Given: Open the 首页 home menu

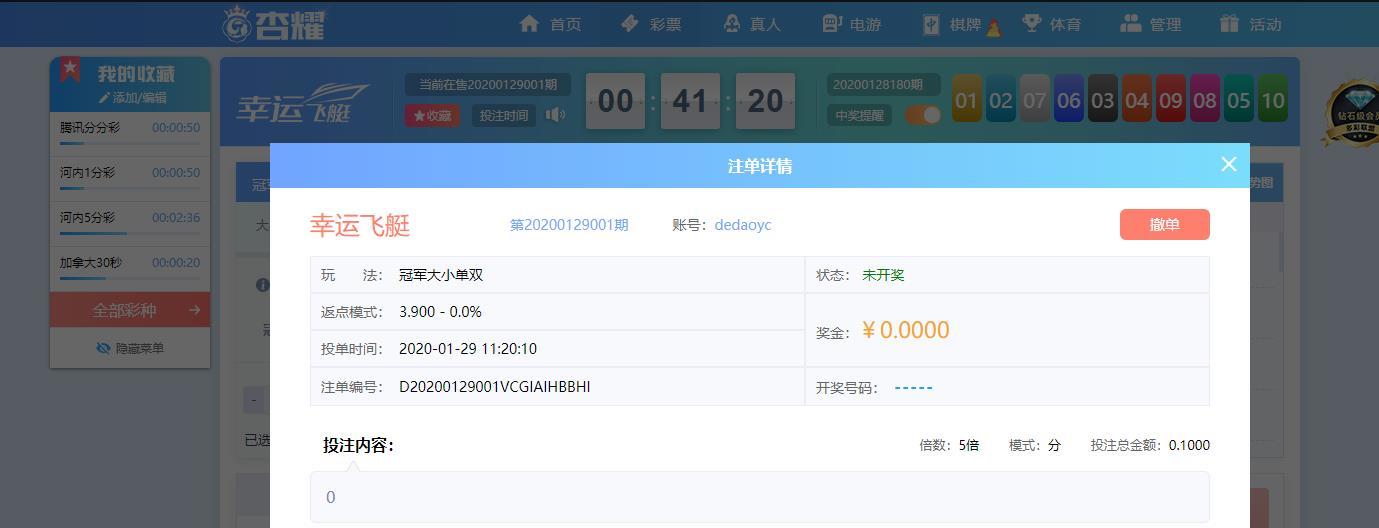Looking at the screenshot, I should 550,24.
